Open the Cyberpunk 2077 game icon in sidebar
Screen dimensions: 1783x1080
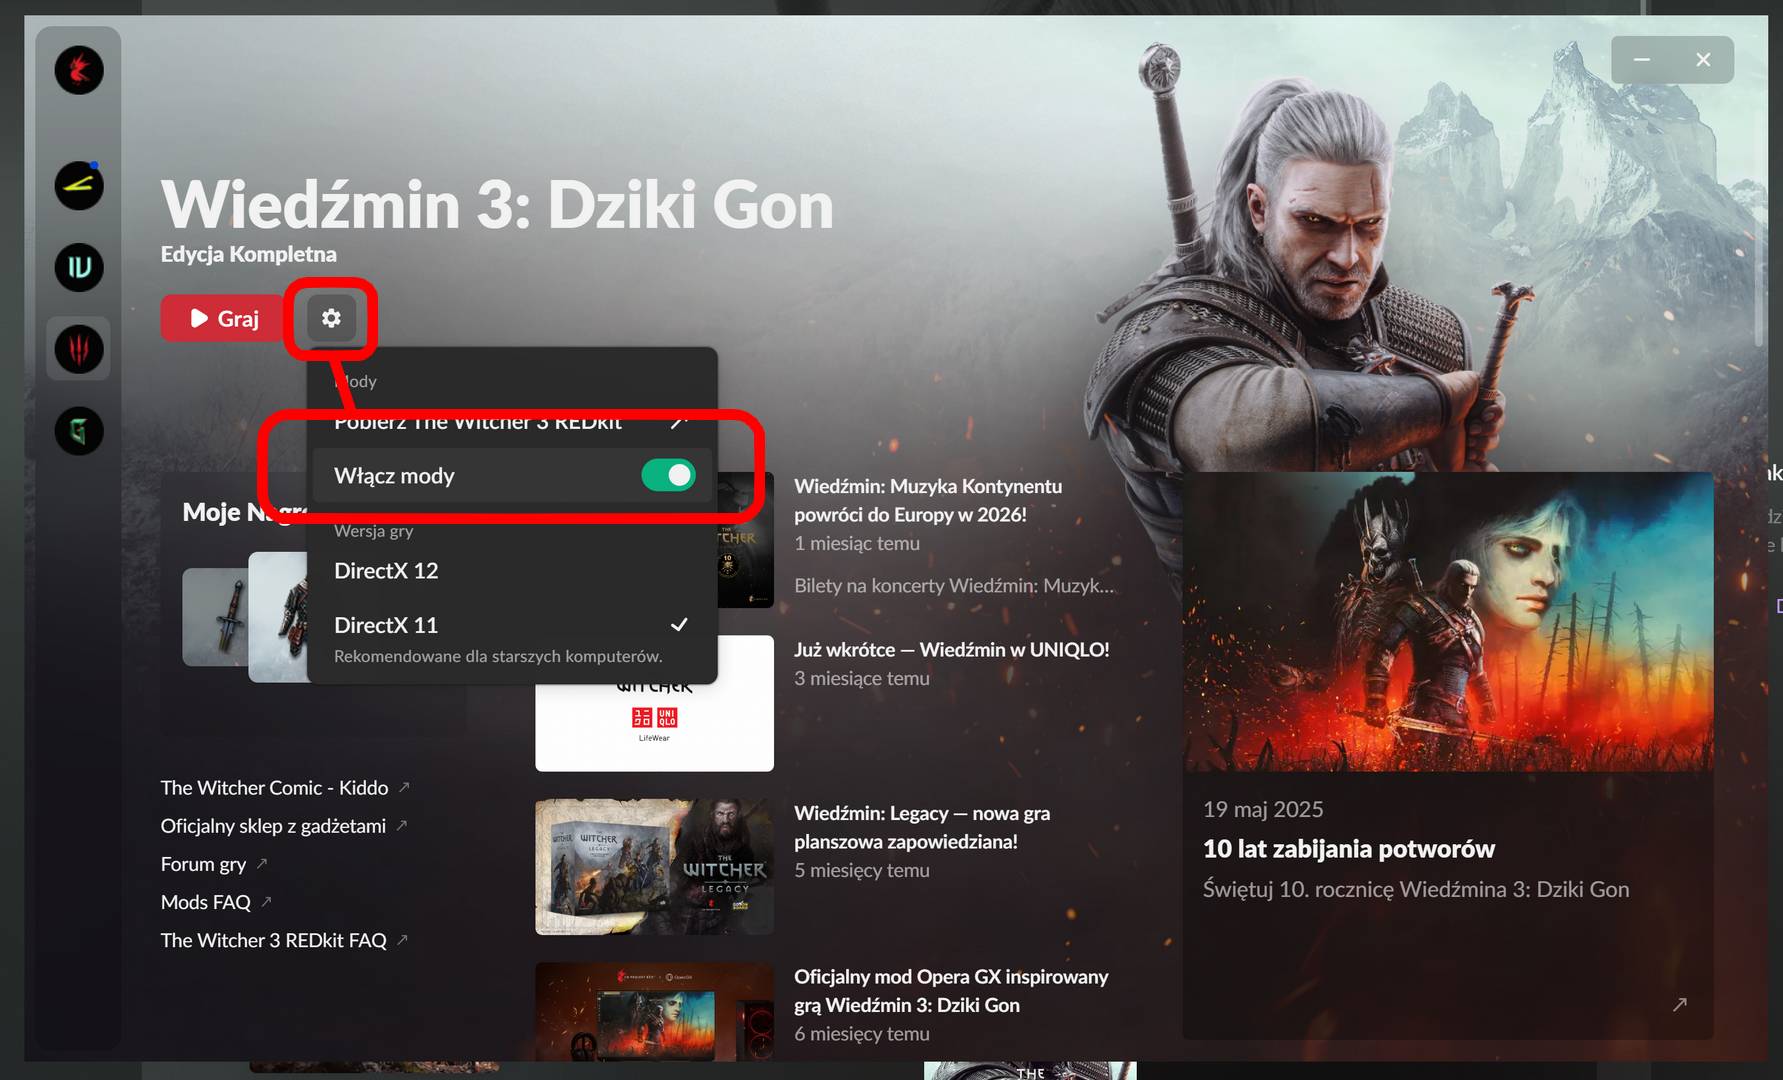tap(78, 186)
